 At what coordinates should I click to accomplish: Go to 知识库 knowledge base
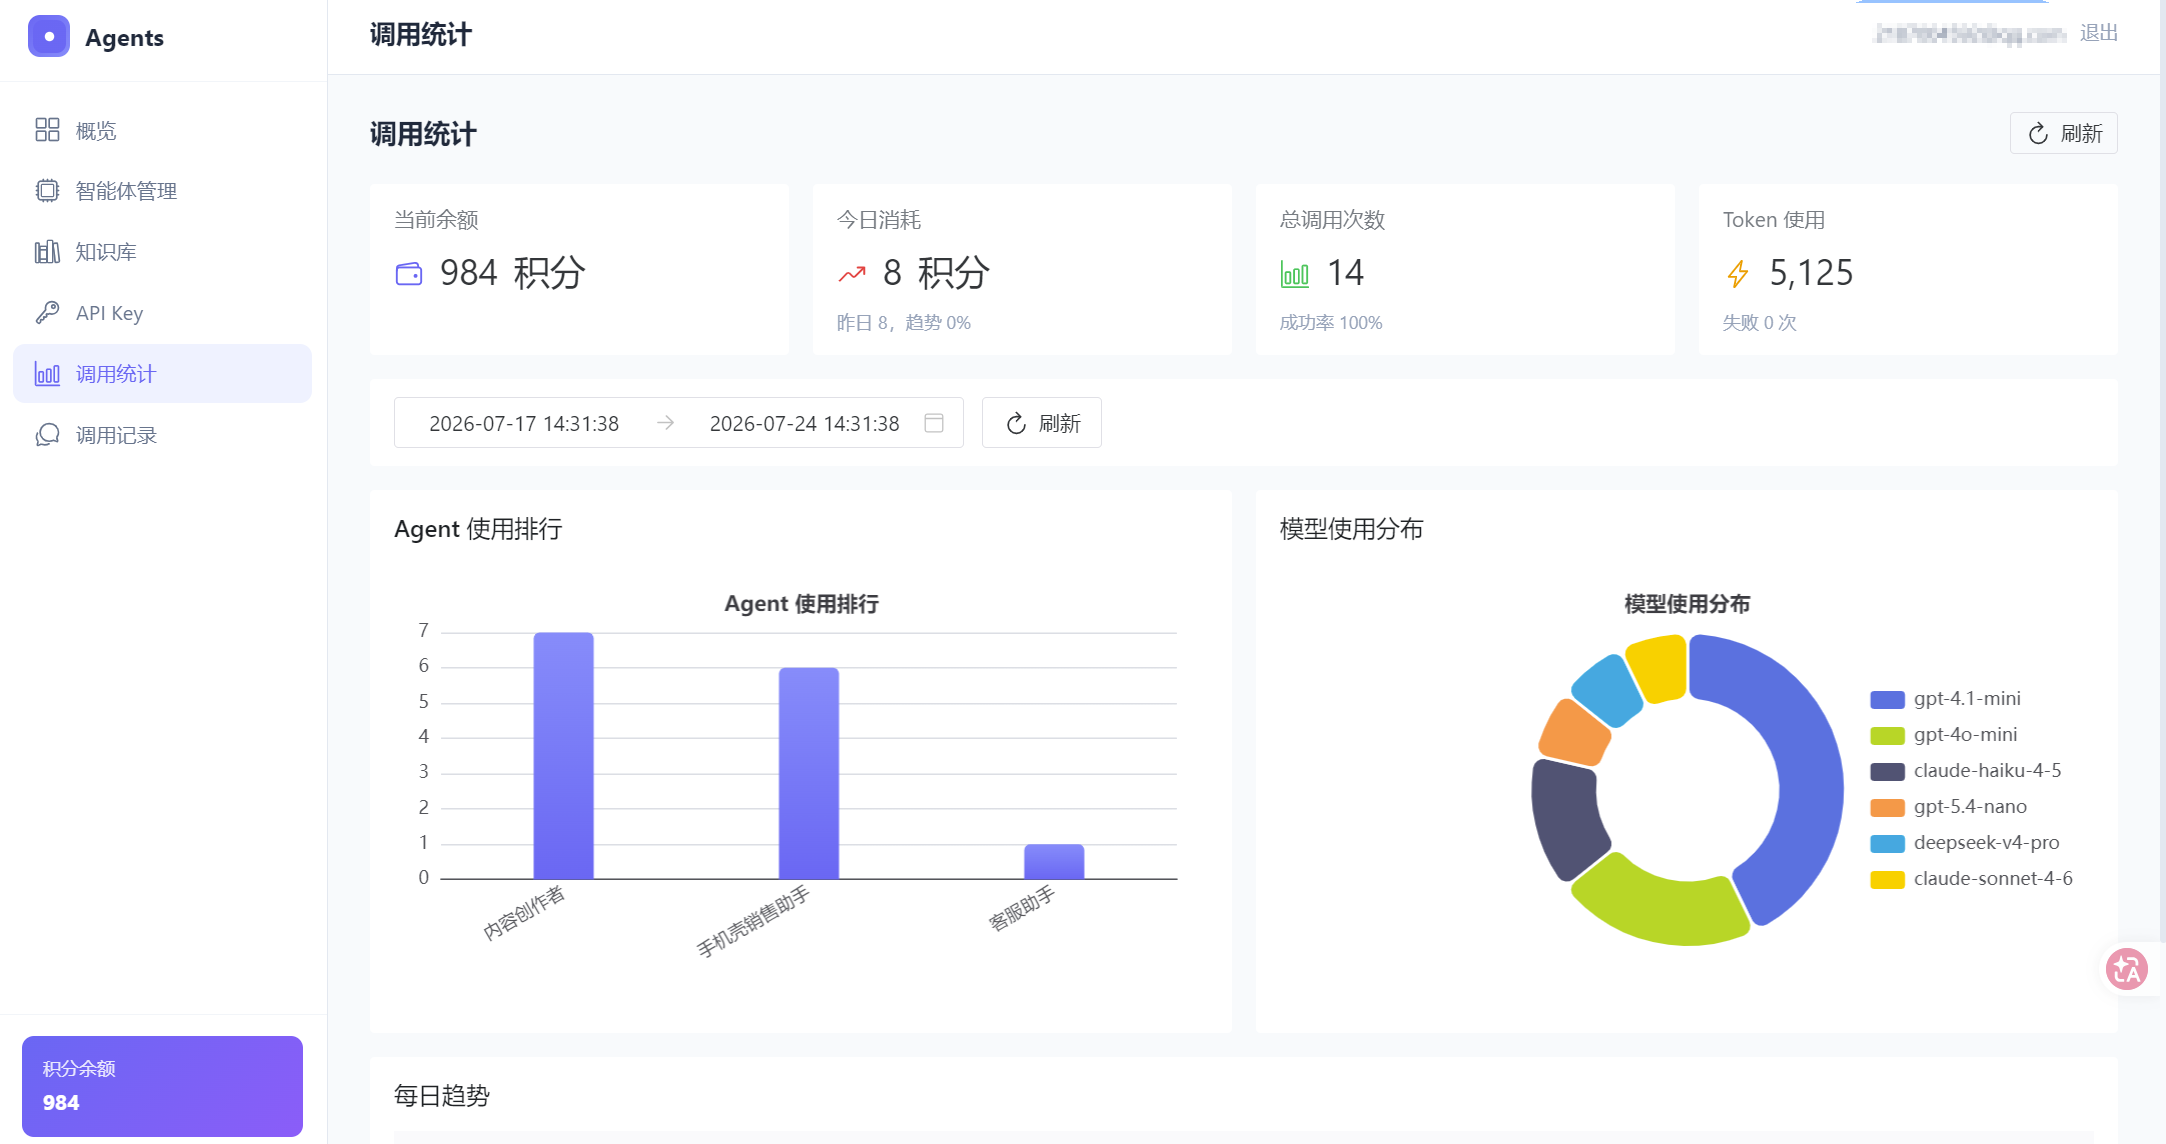click(162, 252)
